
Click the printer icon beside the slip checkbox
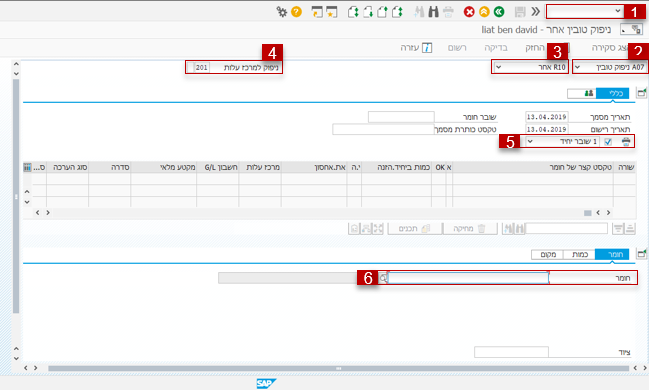626,142
